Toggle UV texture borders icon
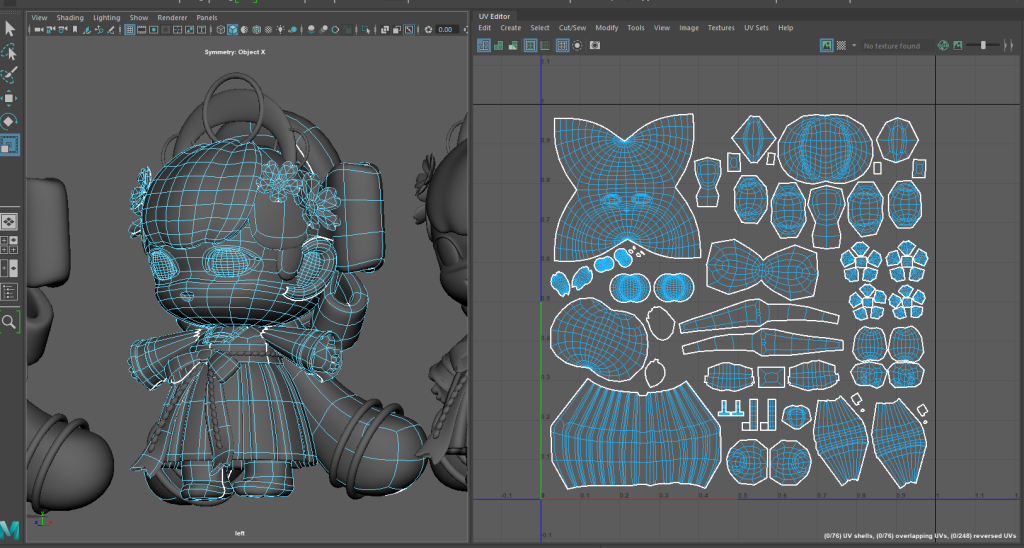 530,45
